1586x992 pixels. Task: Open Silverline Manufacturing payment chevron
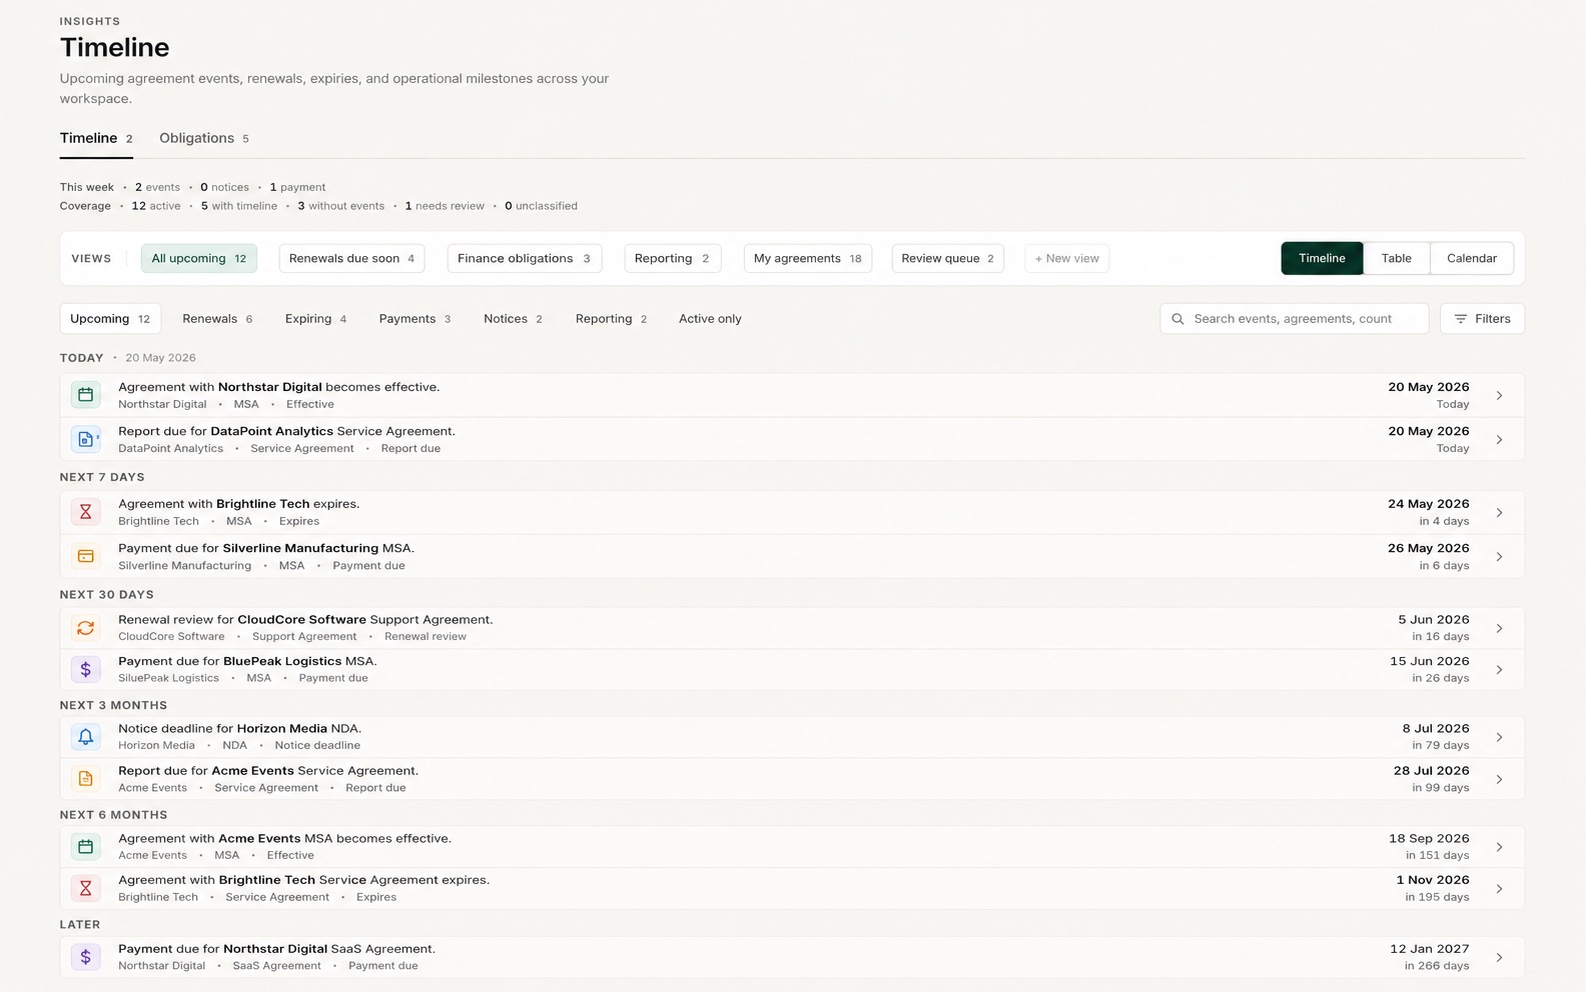(x=1499, y=557)
